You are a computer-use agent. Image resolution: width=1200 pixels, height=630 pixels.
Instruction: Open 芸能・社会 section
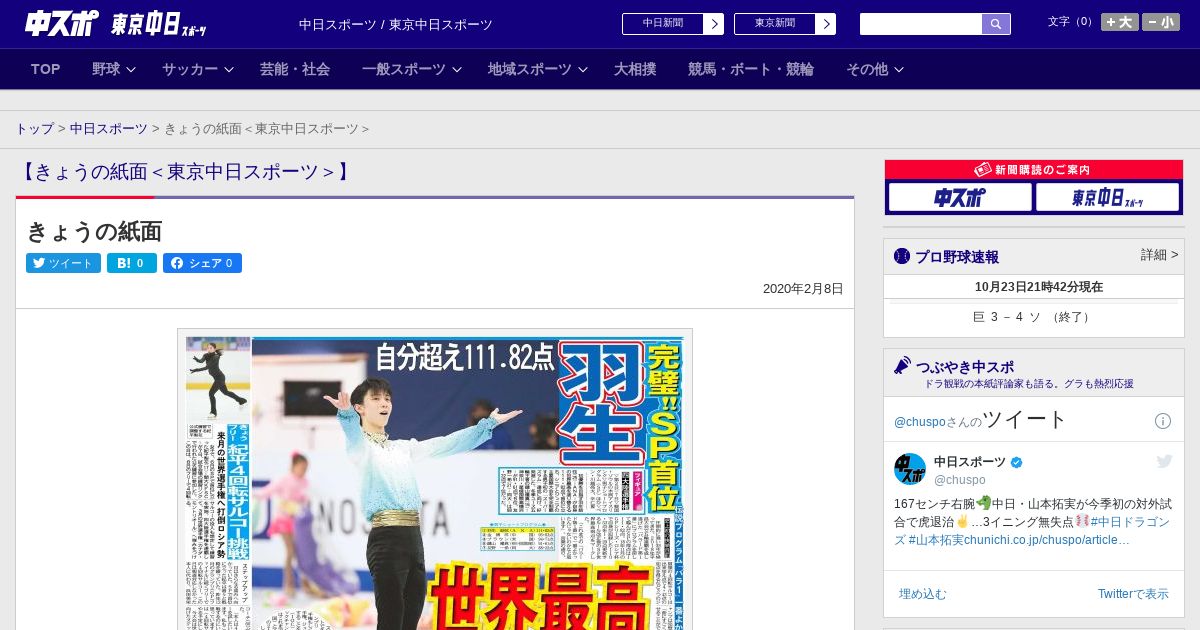click(x=295, y=69)
